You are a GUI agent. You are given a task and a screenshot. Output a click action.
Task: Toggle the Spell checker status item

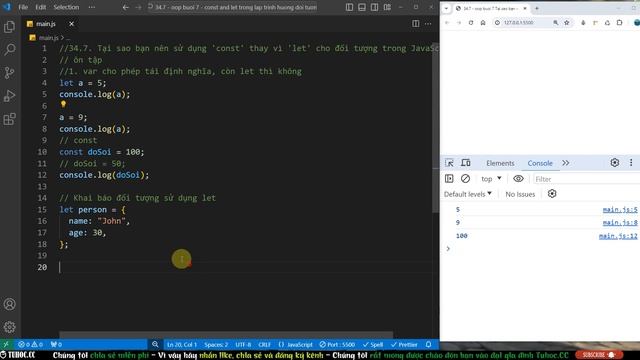click(373, 344)
